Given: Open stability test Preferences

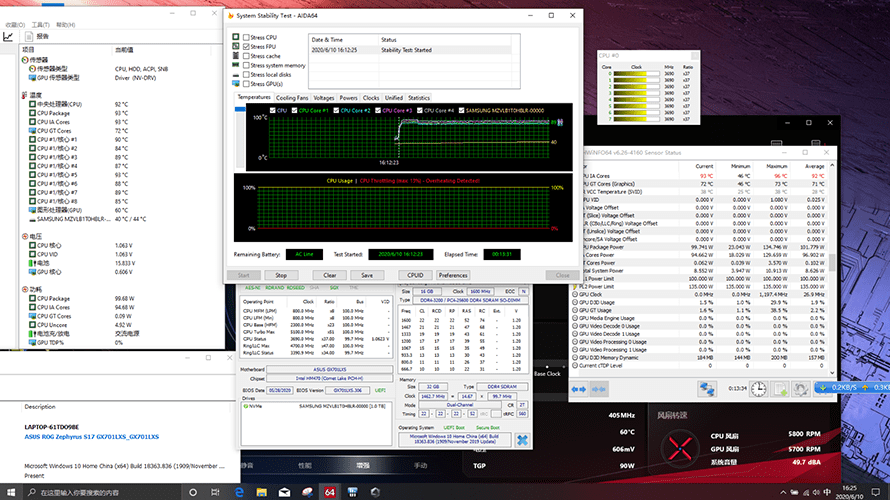Looking at the screenshot, I should pos(453,275).
